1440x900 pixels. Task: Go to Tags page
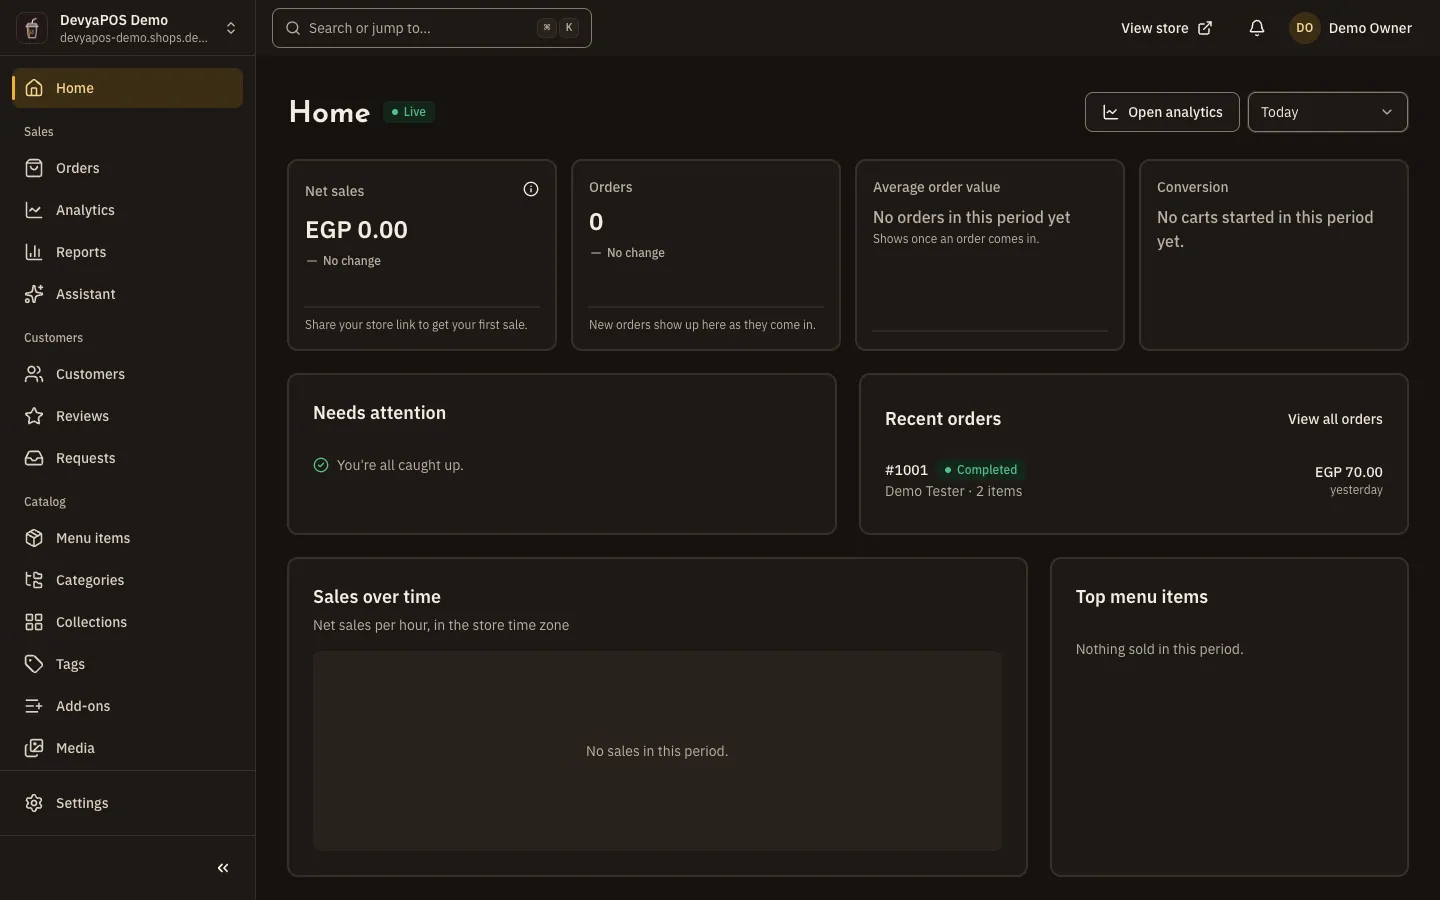pyautogui.click(x=127, y=664)
